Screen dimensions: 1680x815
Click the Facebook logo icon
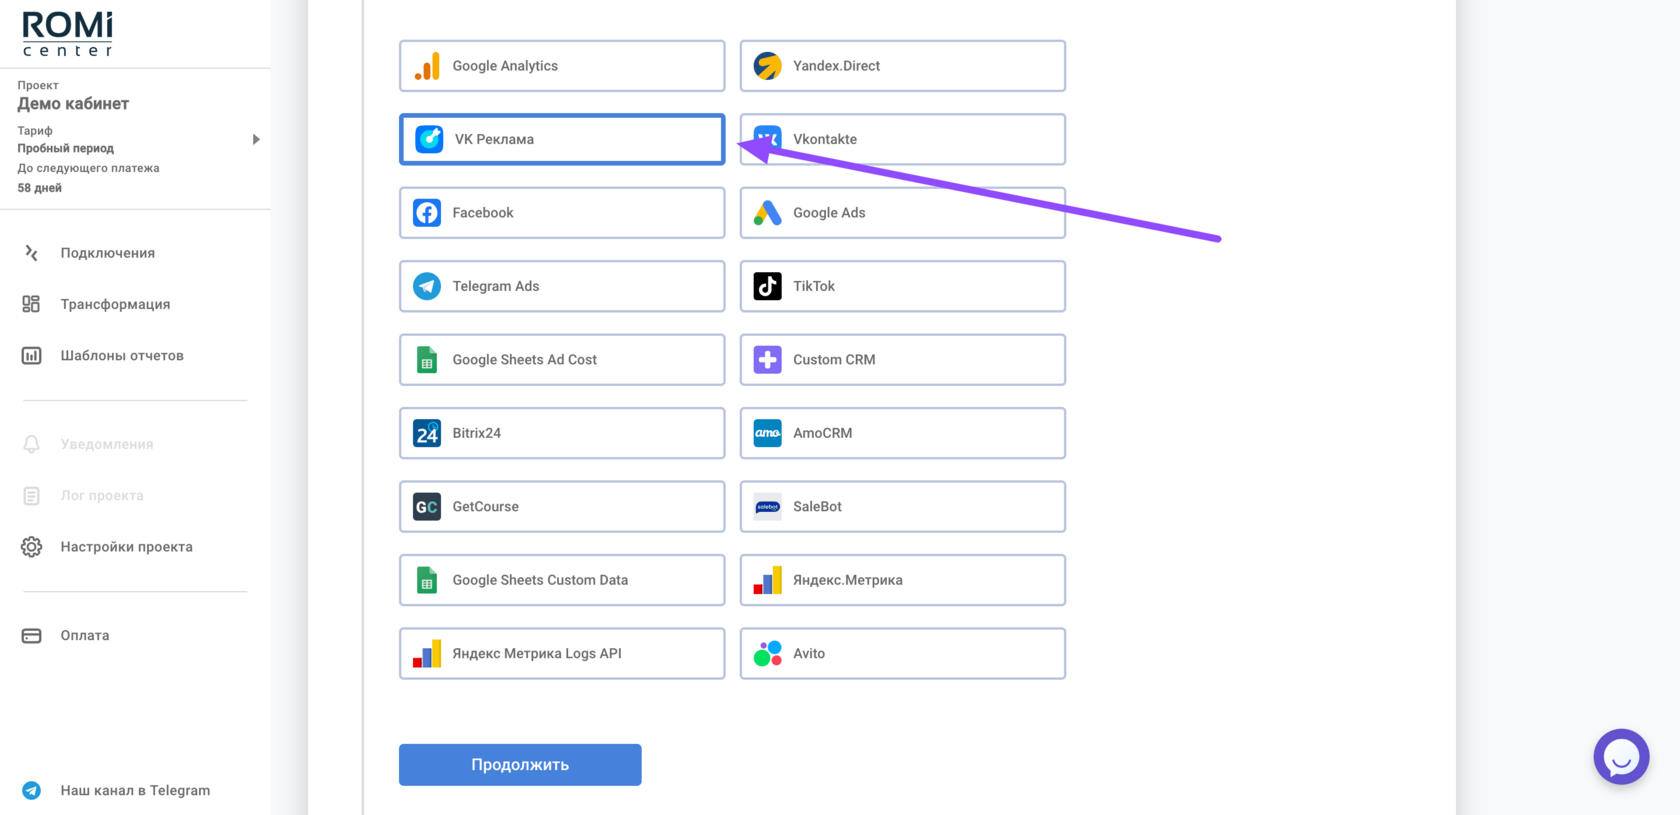pyautogui.click(x=427, y=213)
